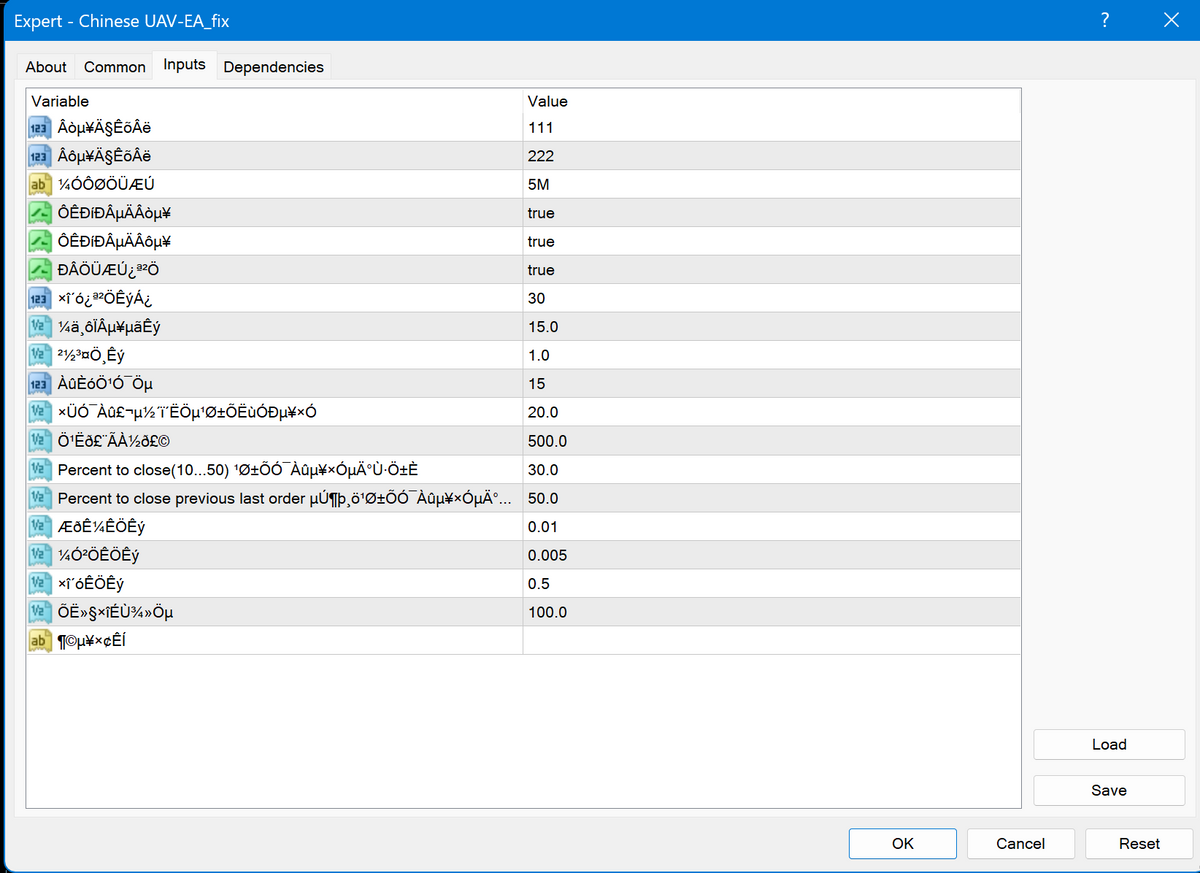Click the double icon in the 0.005 row
This screenshot has height=873, width=1200.
click(40, 556)
